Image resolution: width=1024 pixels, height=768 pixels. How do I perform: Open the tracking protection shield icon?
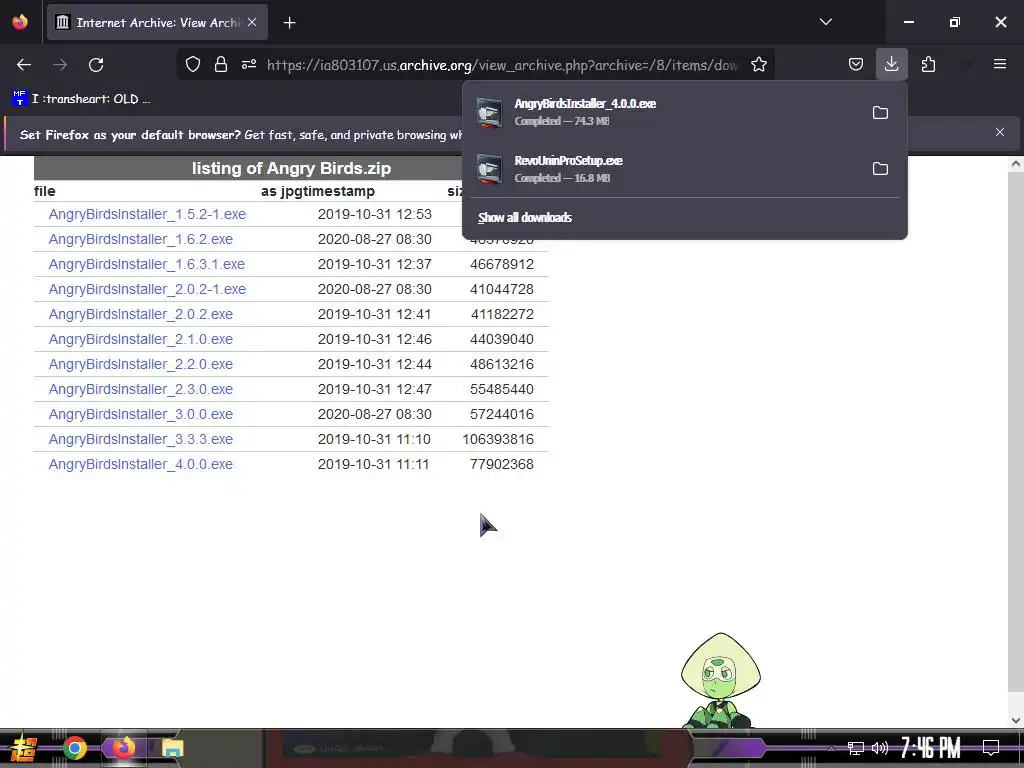[193, 64]
